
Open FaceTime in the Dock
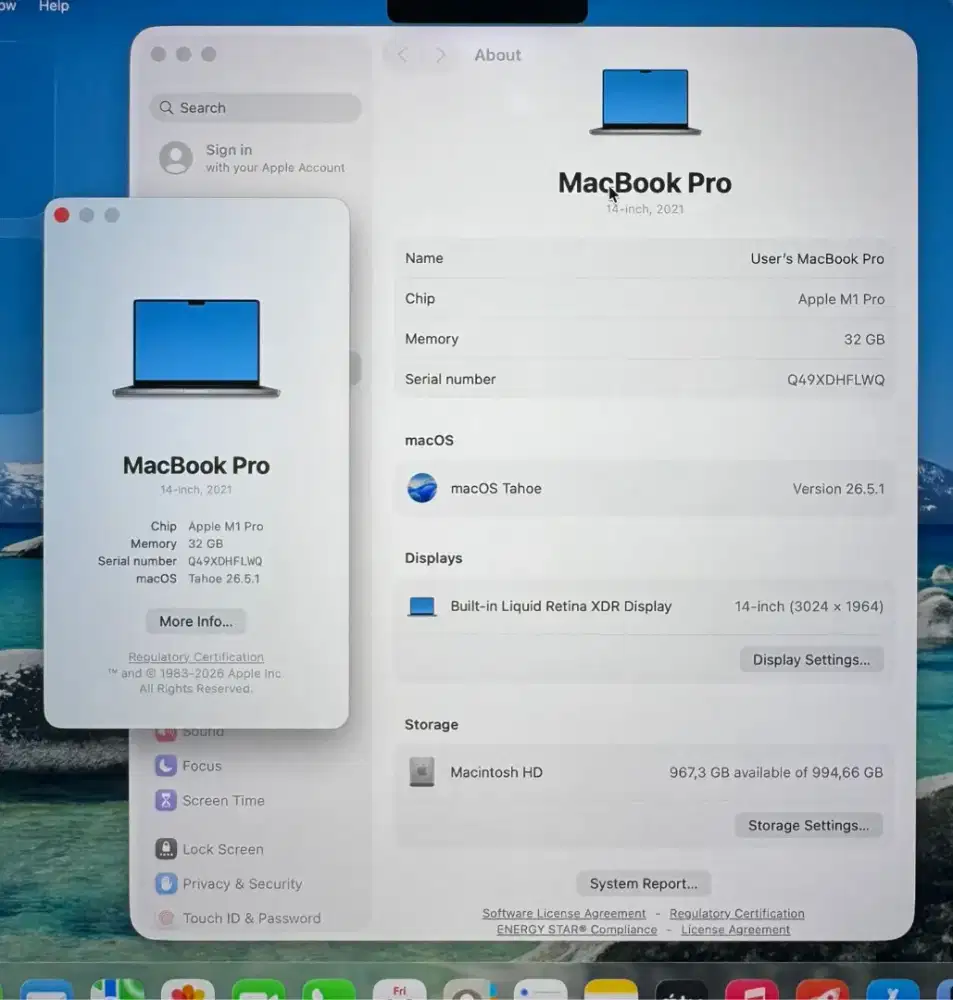[x=258, y=989]
